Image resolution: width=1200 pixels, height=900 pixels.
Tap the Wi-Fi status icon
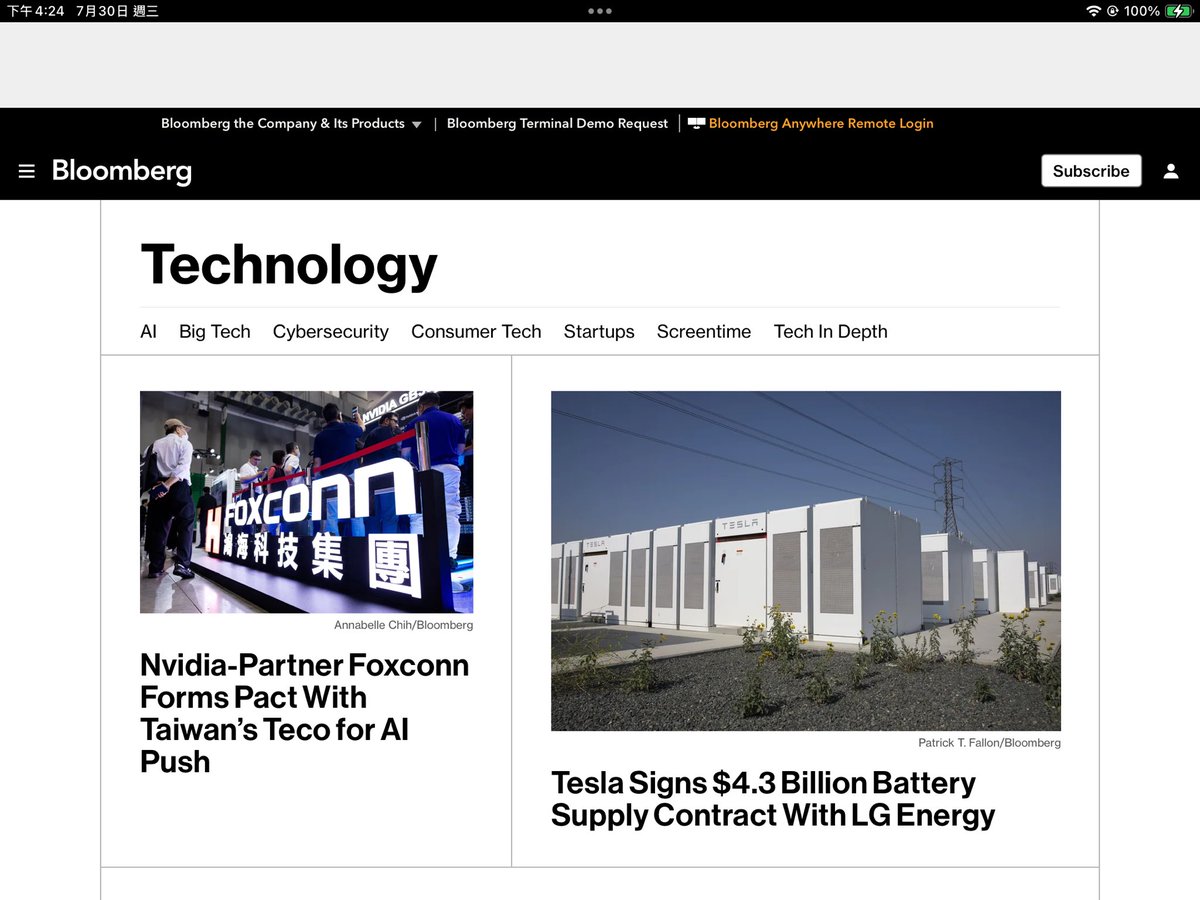tap(1093, 11)
